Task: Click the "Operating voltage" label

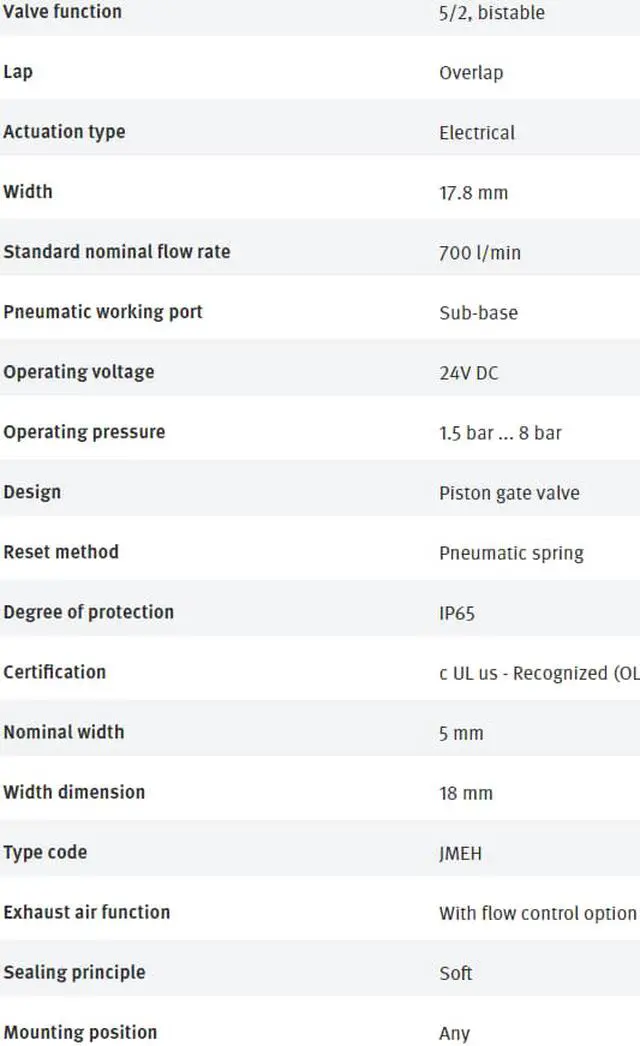Action: tap(79, 372)
